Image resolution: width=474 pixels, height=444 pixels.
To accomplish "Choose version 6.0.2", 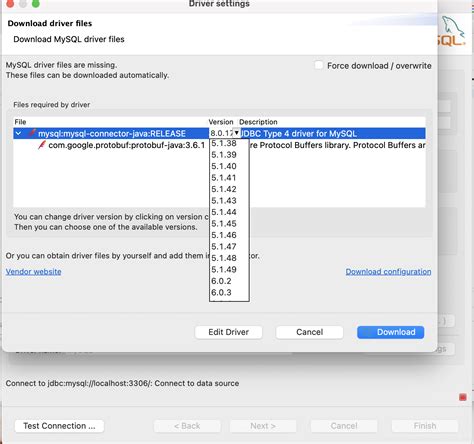I will (x=222, y=281).
